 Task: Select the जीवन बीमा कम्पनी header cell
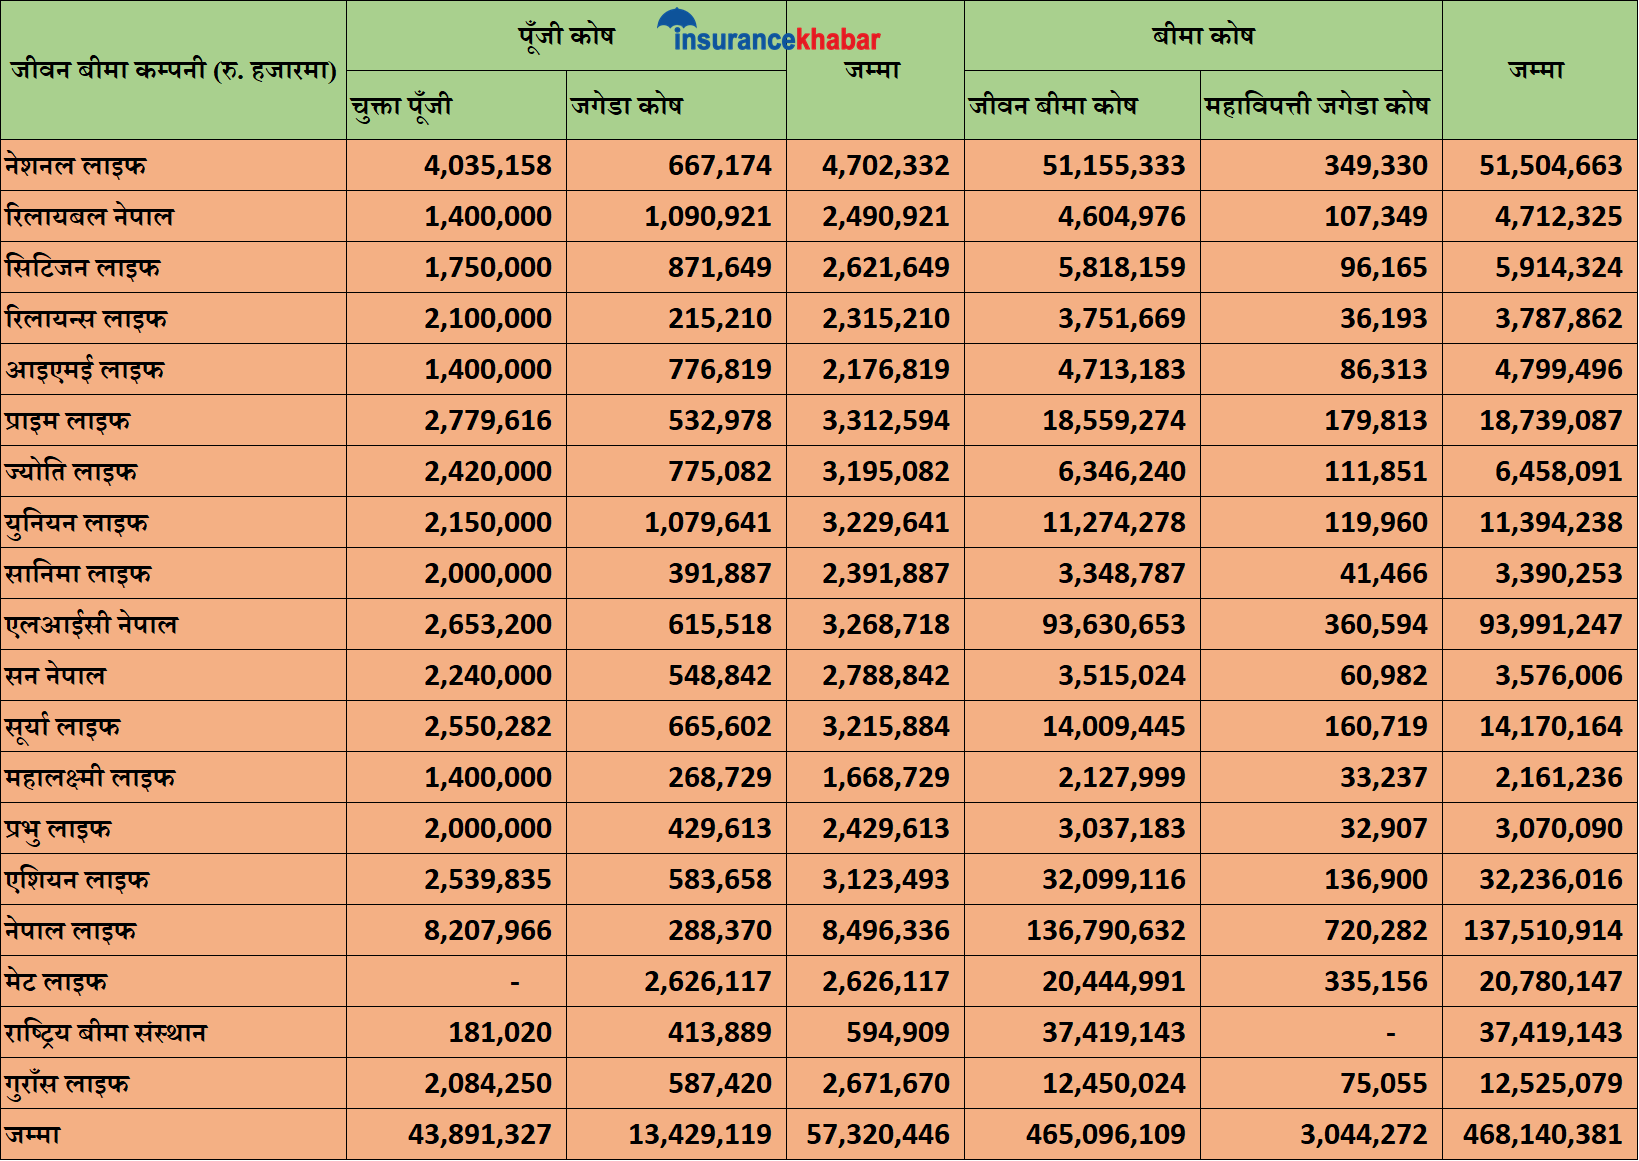173,70
